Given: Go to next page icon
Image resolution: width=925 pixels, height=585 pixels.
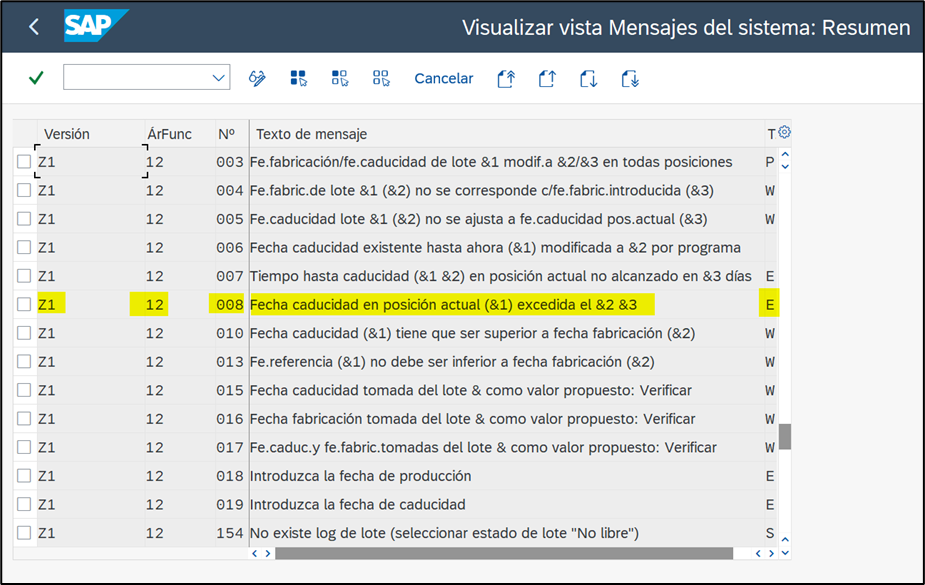Looking at the screenshot, I should tap(589, 78).
